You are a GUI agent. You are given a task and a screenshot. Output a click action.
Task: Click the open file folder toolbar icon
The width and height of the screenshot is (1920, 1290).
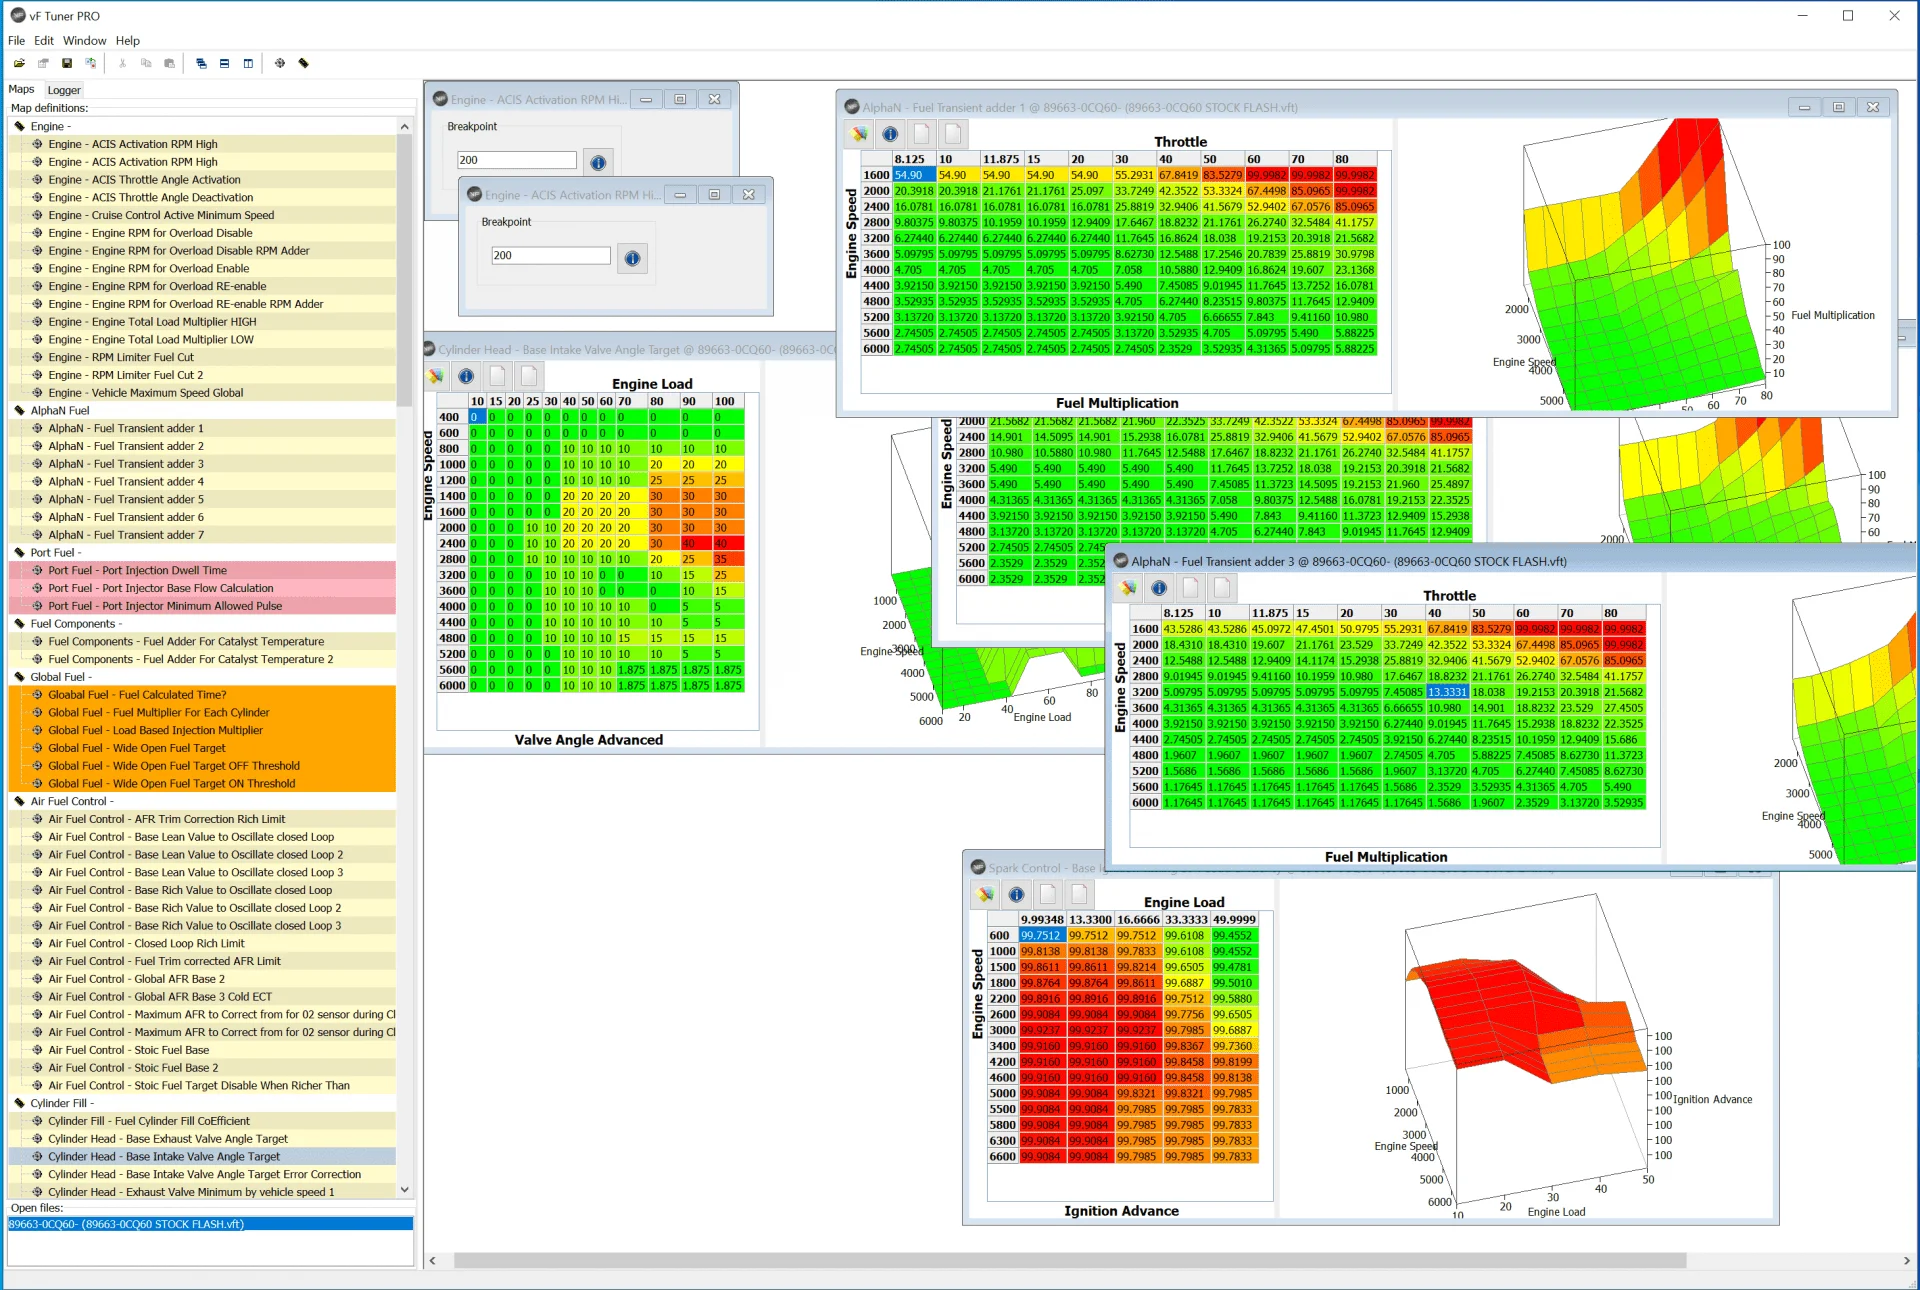pos(19,63)
